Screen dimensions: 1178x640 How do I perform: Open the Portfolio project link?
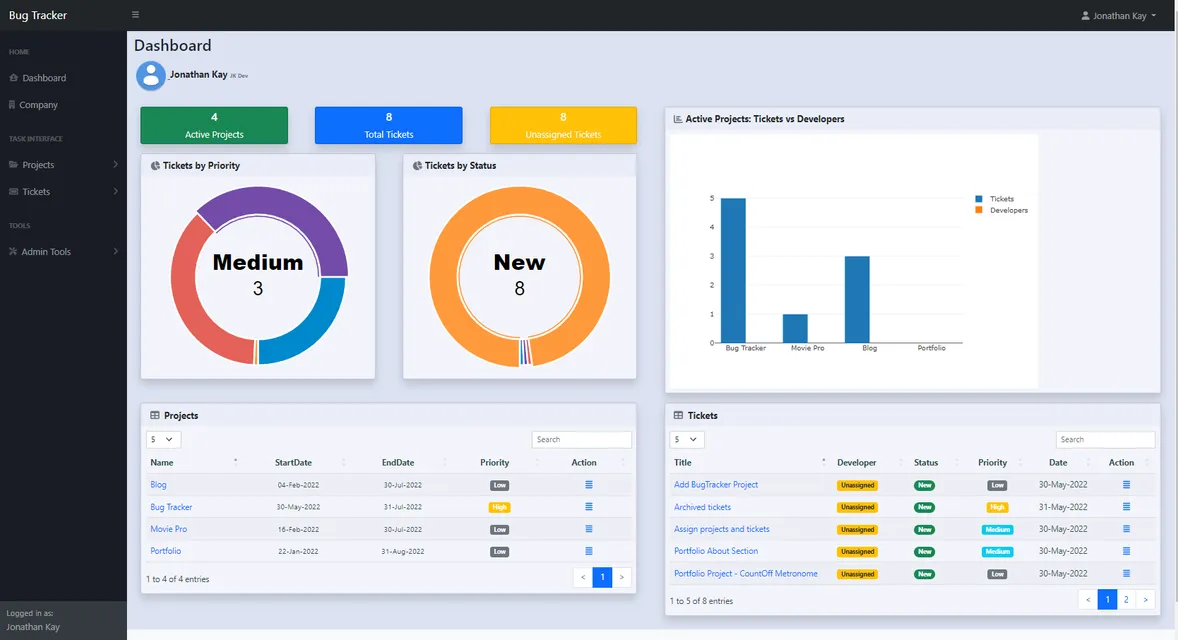coord(166,551)
